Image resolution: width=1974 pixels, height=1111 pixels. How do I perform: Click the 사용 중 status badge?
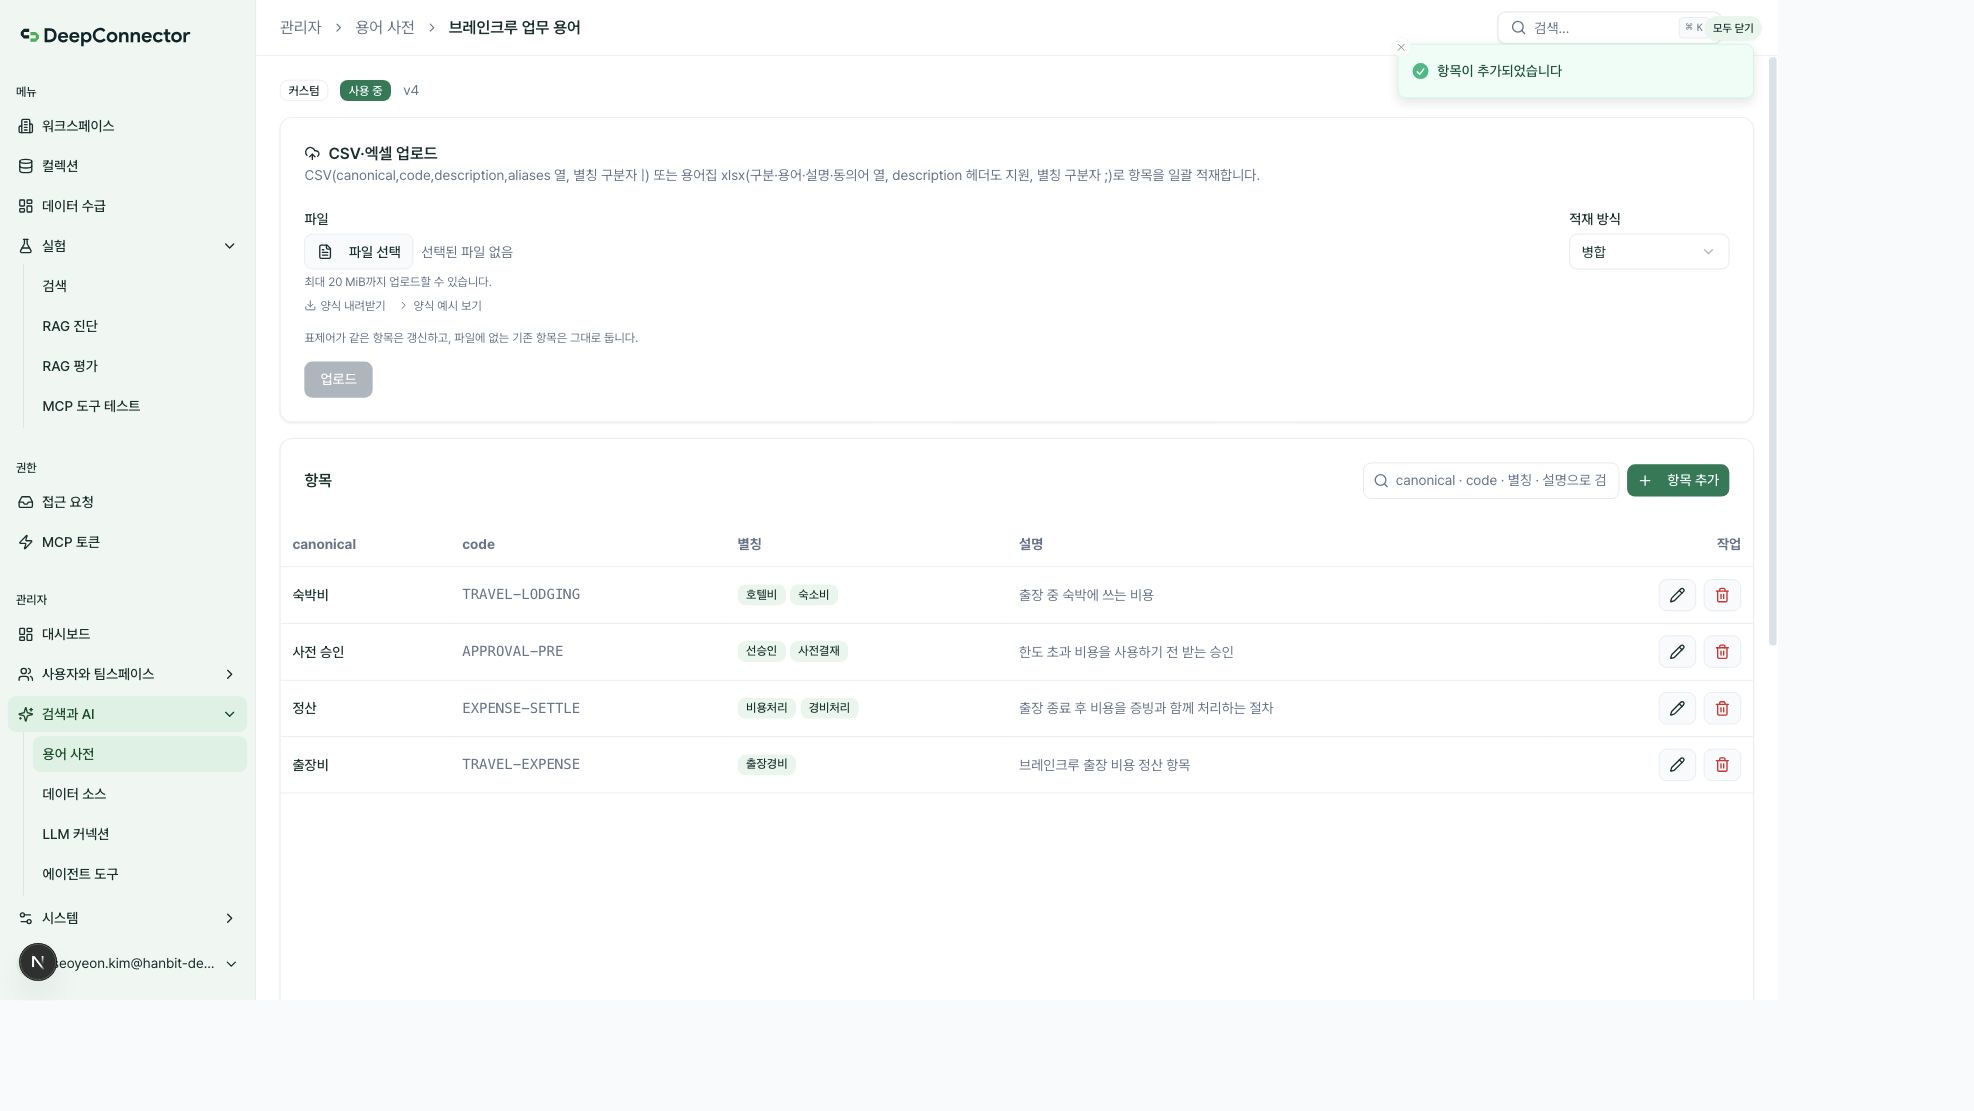tap(365, 91)
